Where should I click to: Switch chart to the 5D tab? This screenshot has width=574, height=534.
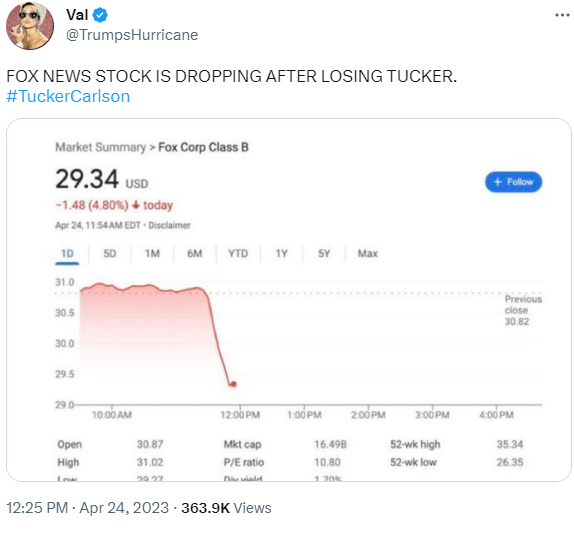[x=109, y=254]
